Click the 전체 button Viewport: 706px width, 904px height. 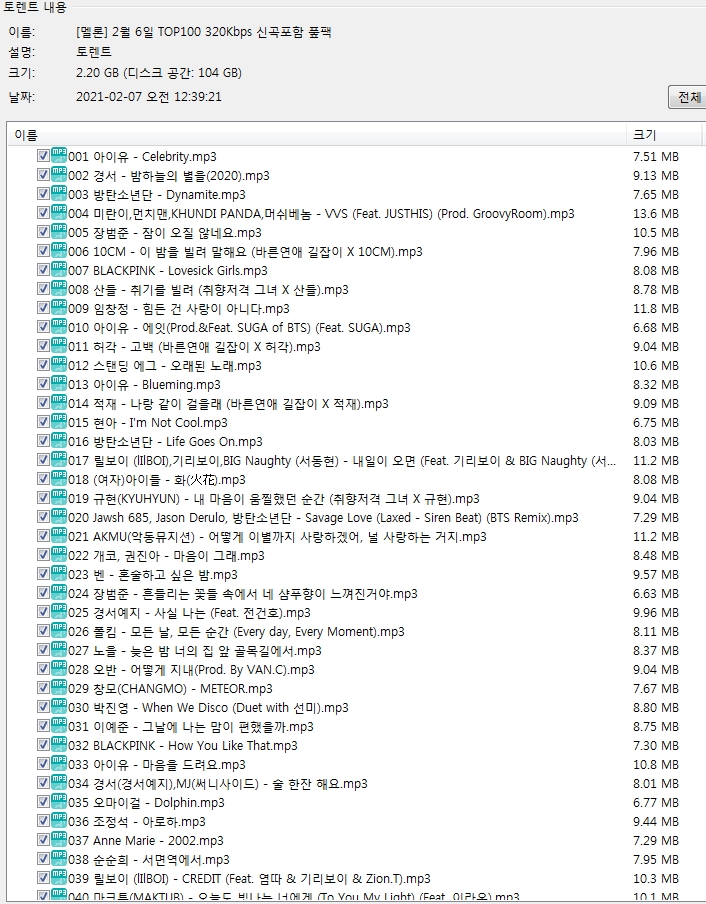click(x=688, y=97)
